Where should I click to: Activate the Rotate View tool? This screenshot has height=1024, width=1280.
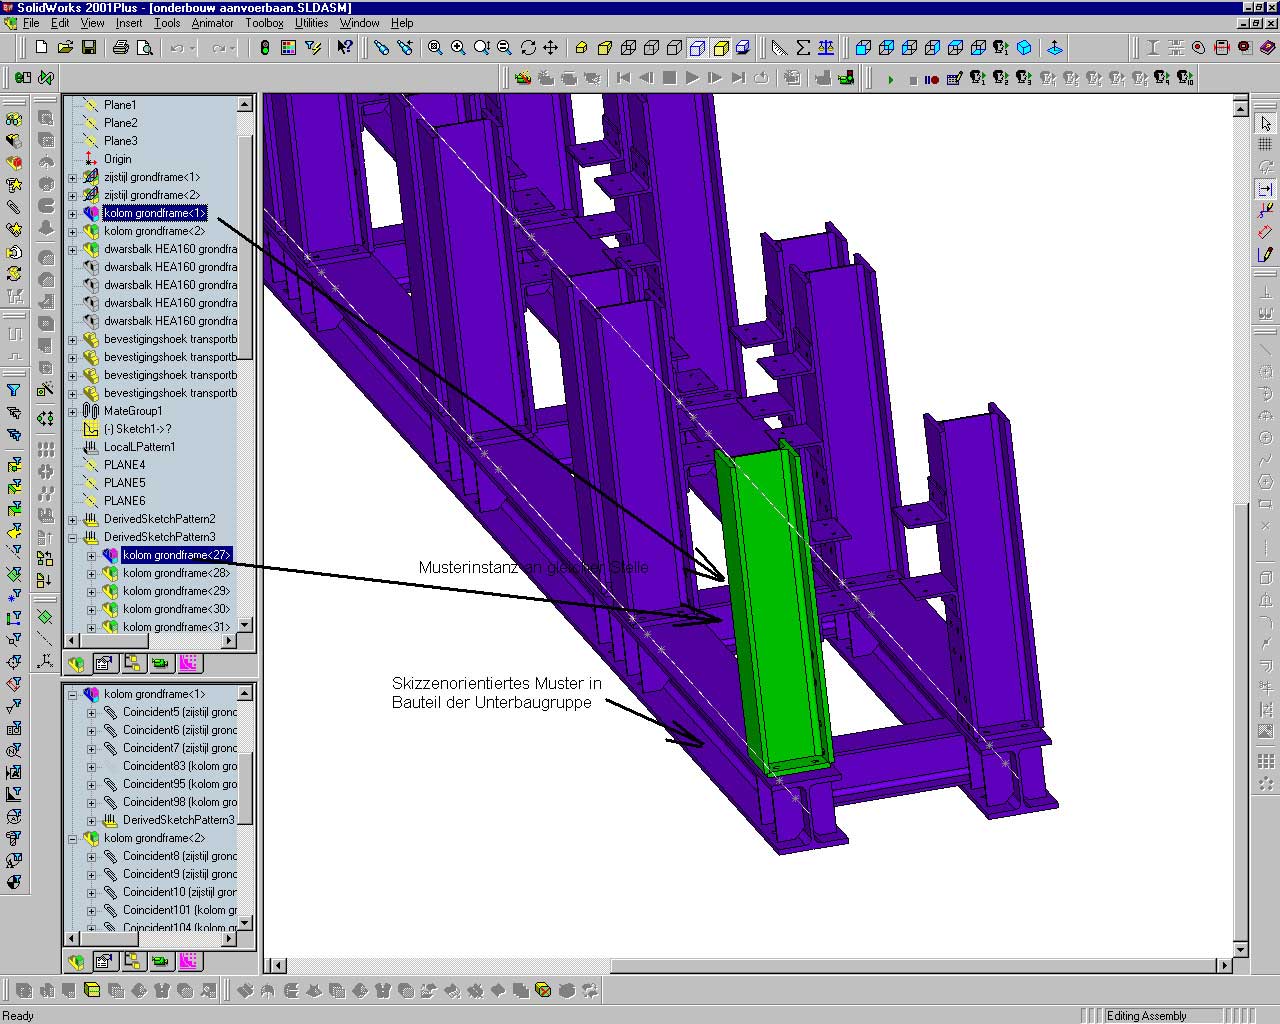point(528,47)
